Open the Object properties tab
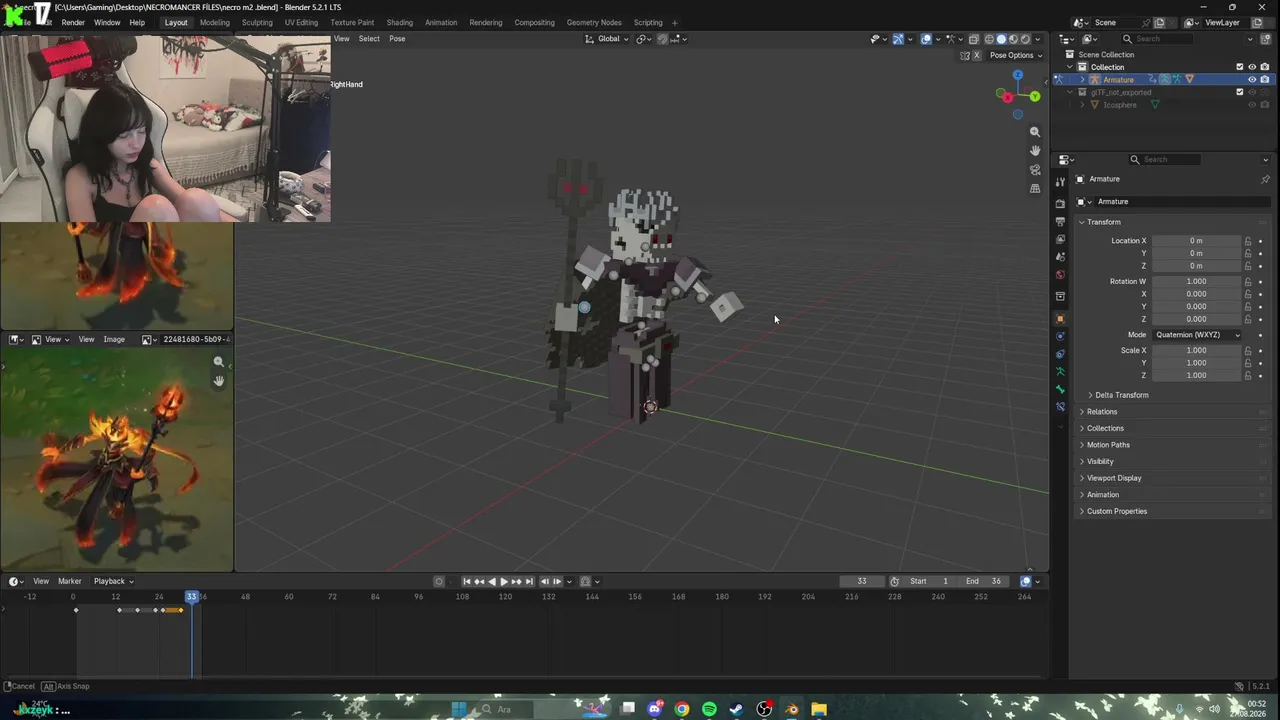This screenshot has height=720, width=1280. pyautogui.click(x=1060, y=319)
